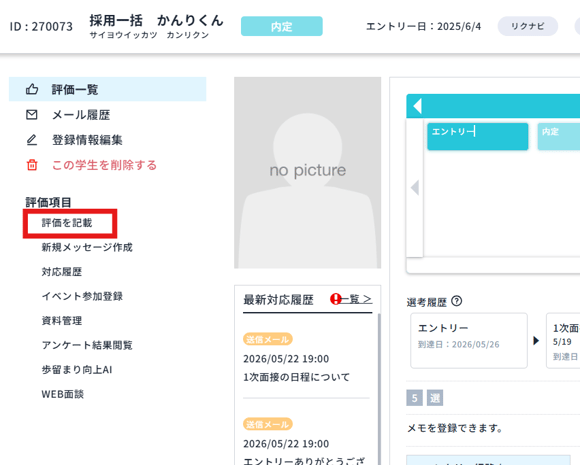This screenshot has height=465, width=580.
Task: Click the white left arrow in teal header
Action: pyautogui.click(x=418, y=106)
